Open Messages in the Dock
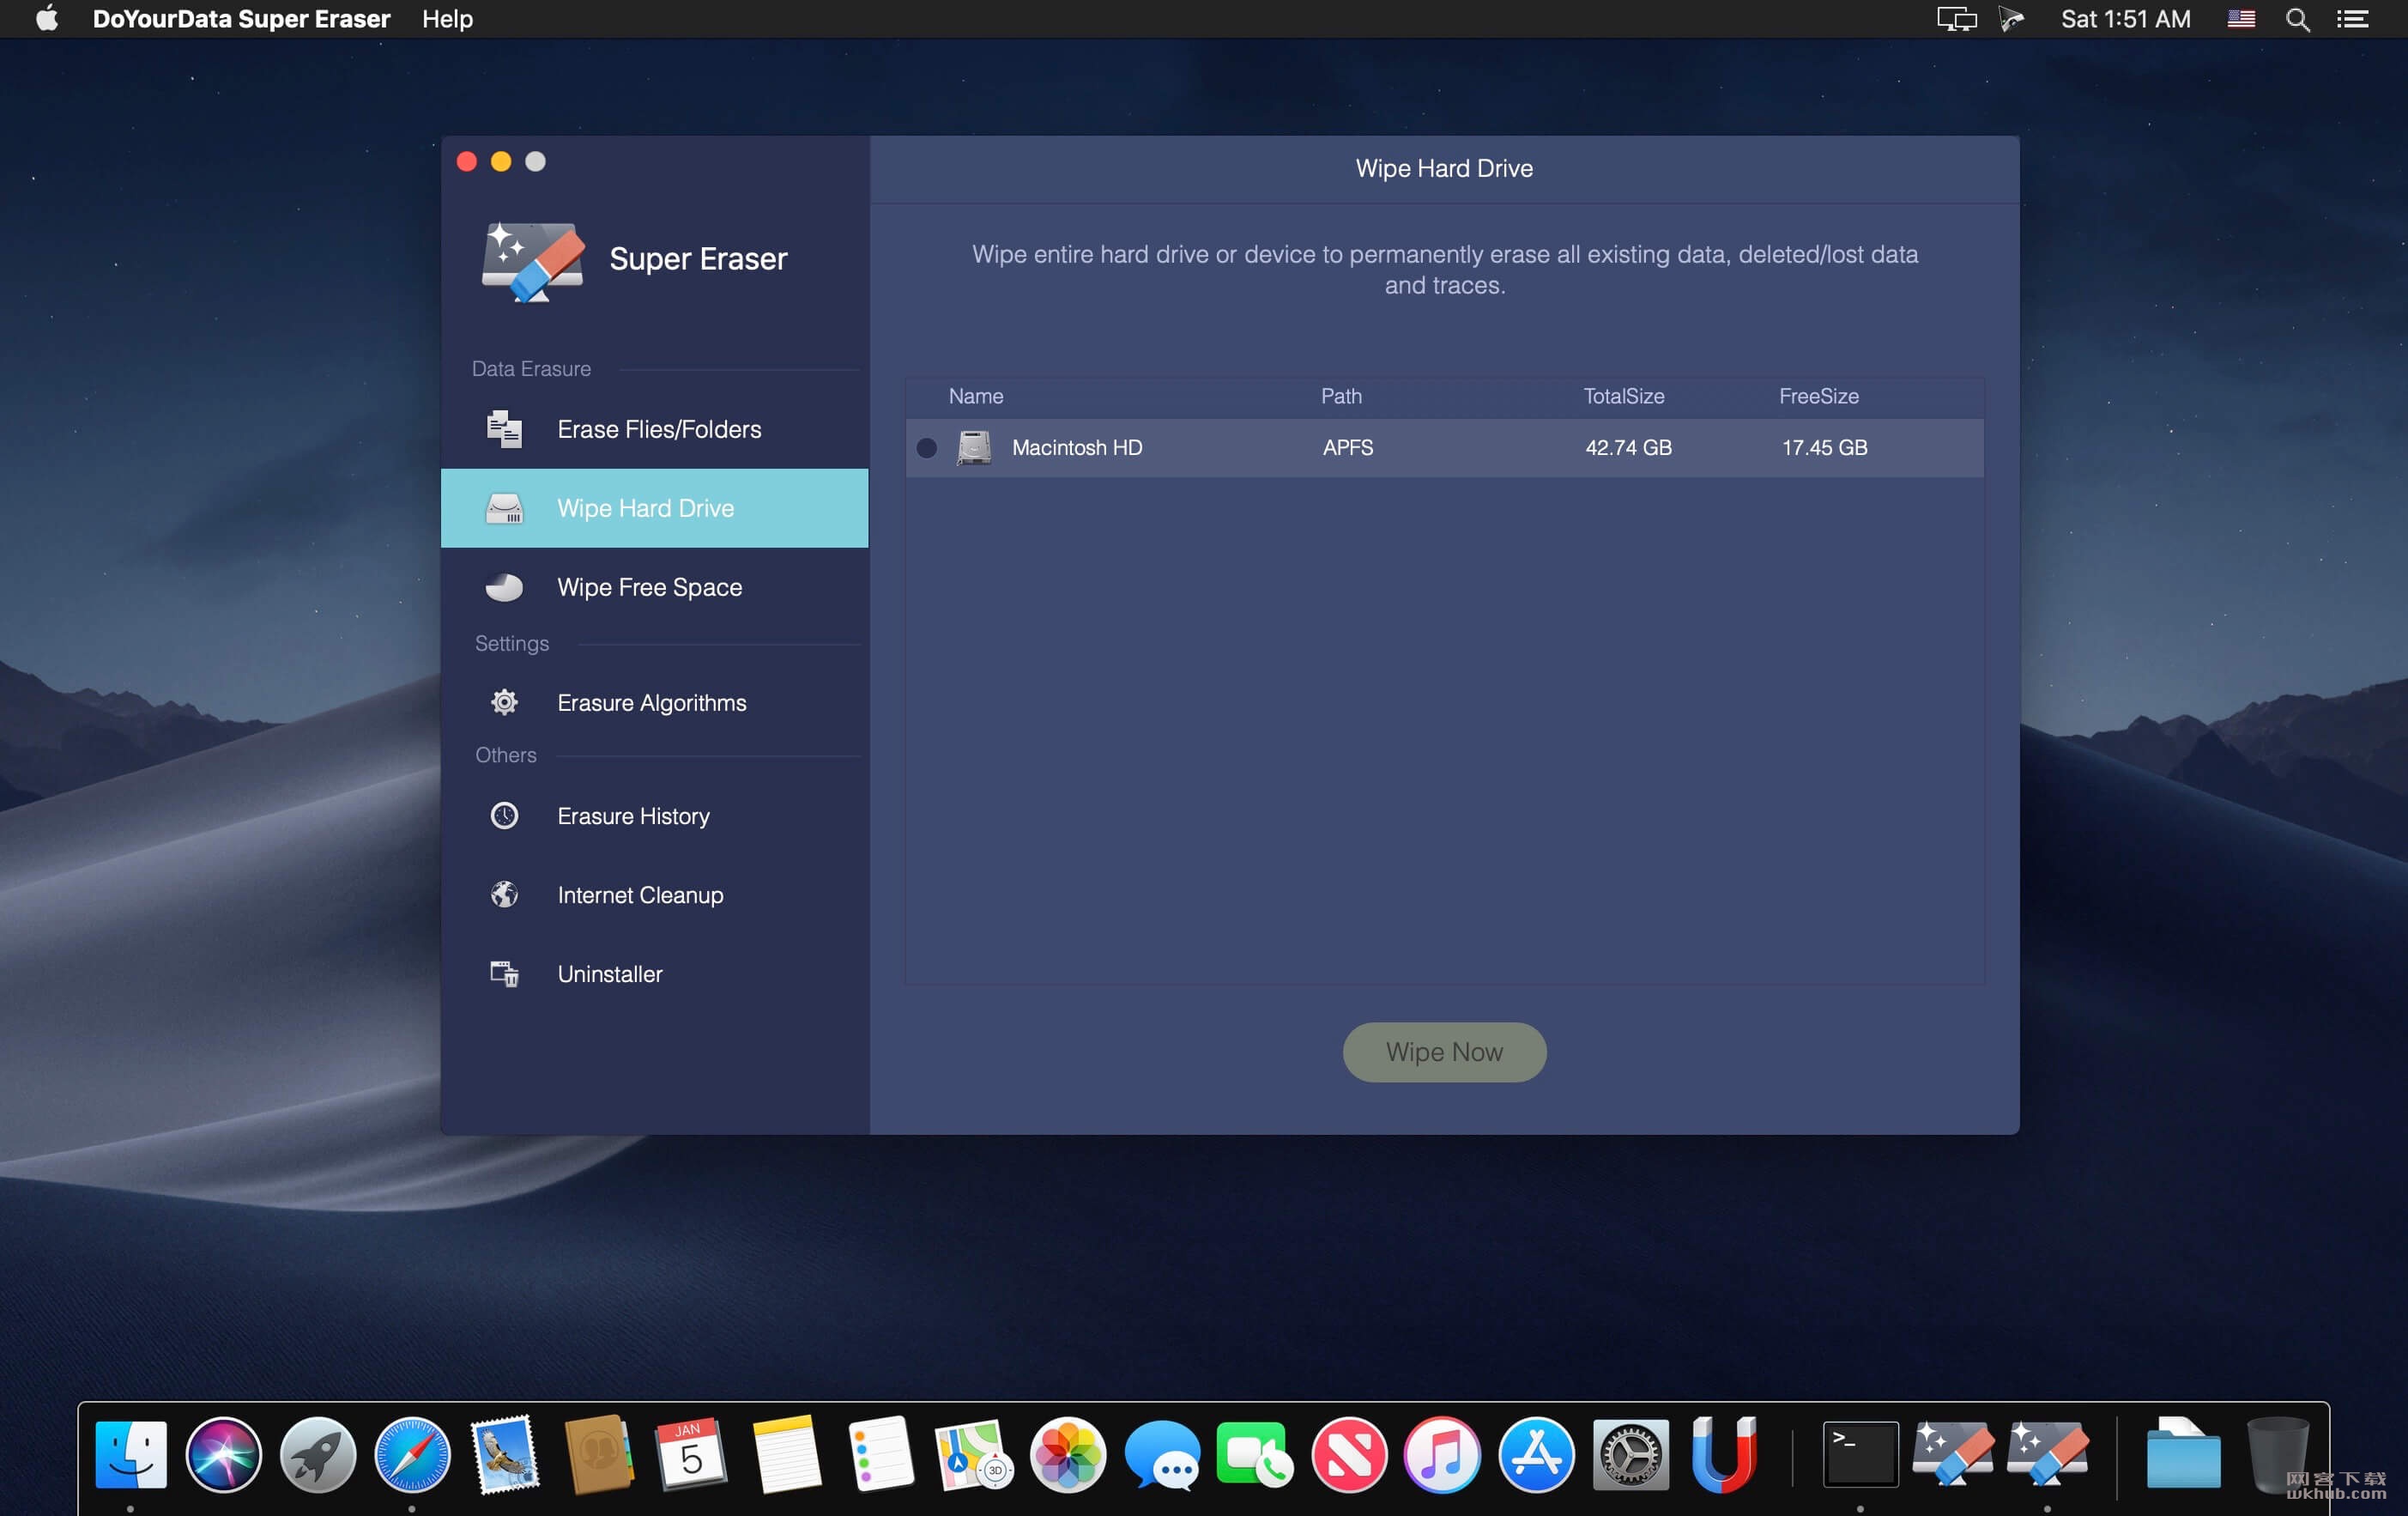This screenshot has height=1516, width=2408. click(1162, 1455)
